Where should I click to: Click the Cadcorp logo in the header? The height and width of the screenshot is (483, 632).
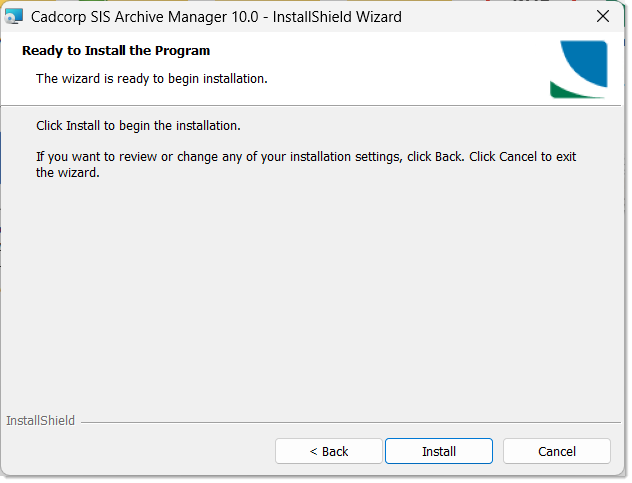(x=578, y=69)
